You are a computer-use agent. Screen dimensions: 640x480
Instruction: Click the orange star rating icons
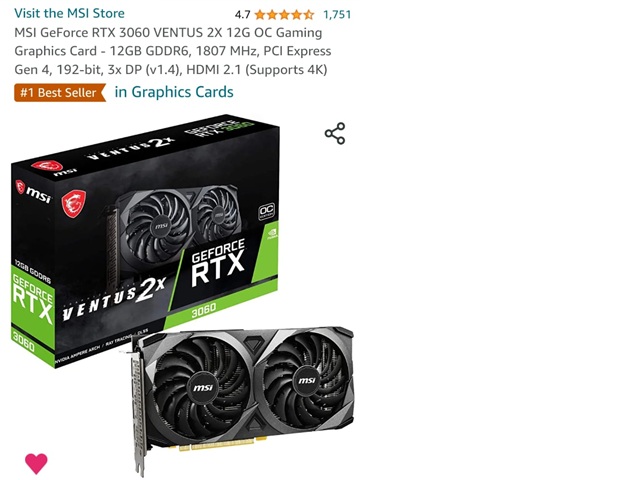click(x=284, y=15)
